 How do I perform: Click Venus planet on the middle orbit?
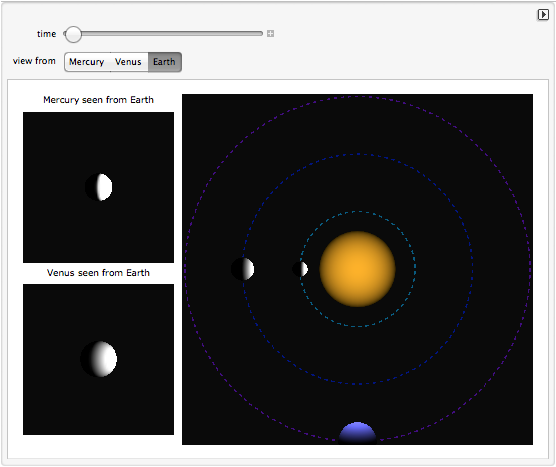coord(243,269)
